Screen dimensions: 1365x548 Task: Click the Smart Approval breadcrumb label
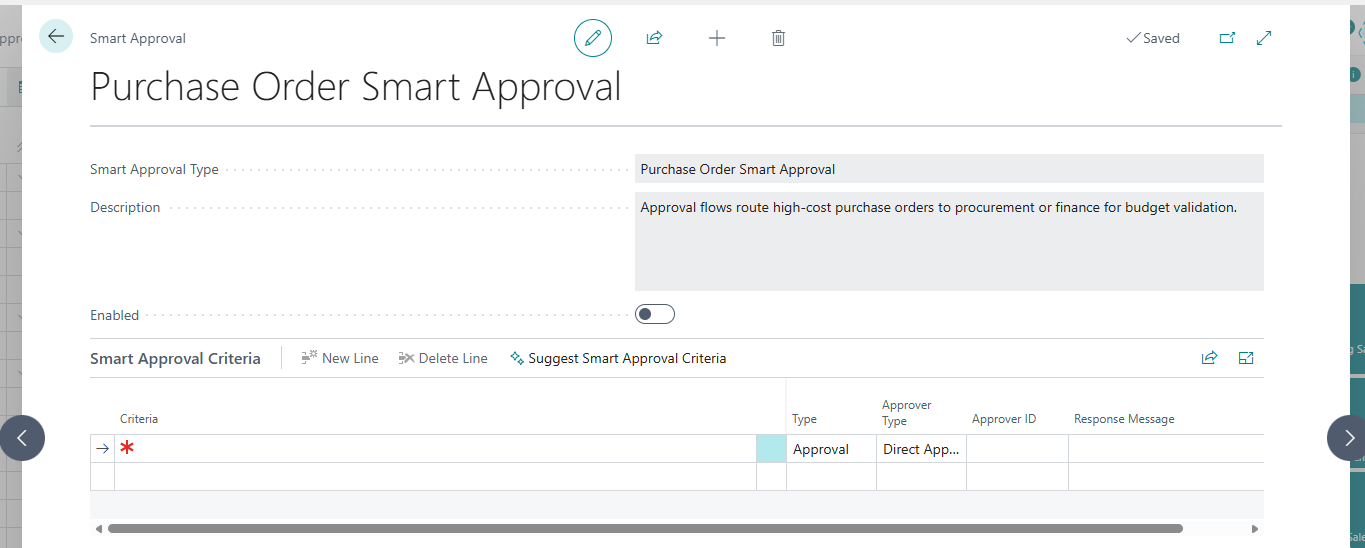(x=138, y=38)
